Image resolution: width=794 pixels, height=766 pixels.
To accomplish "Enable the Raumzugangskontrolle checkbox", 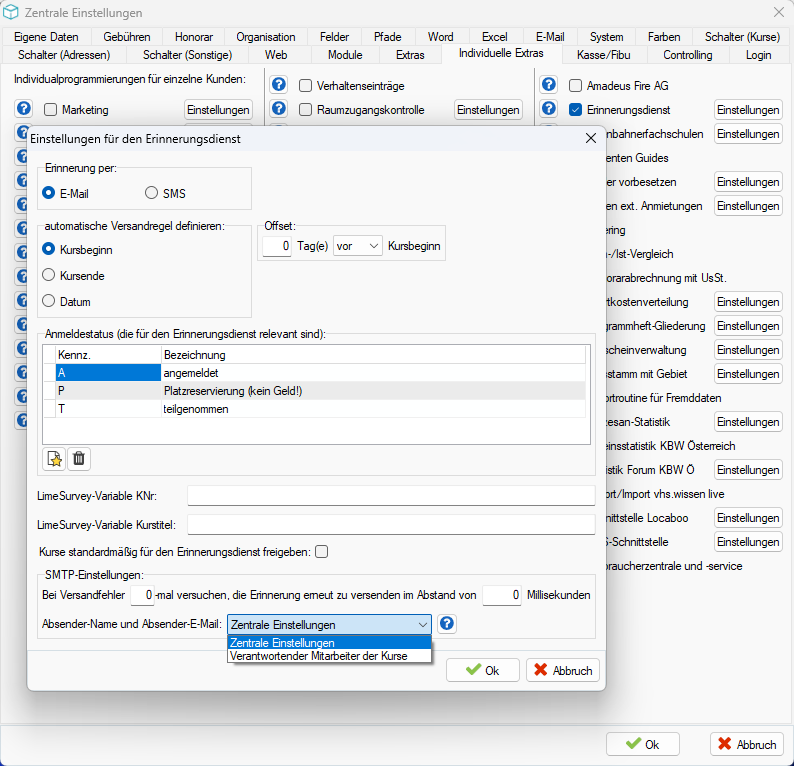I will coord(305,109).
